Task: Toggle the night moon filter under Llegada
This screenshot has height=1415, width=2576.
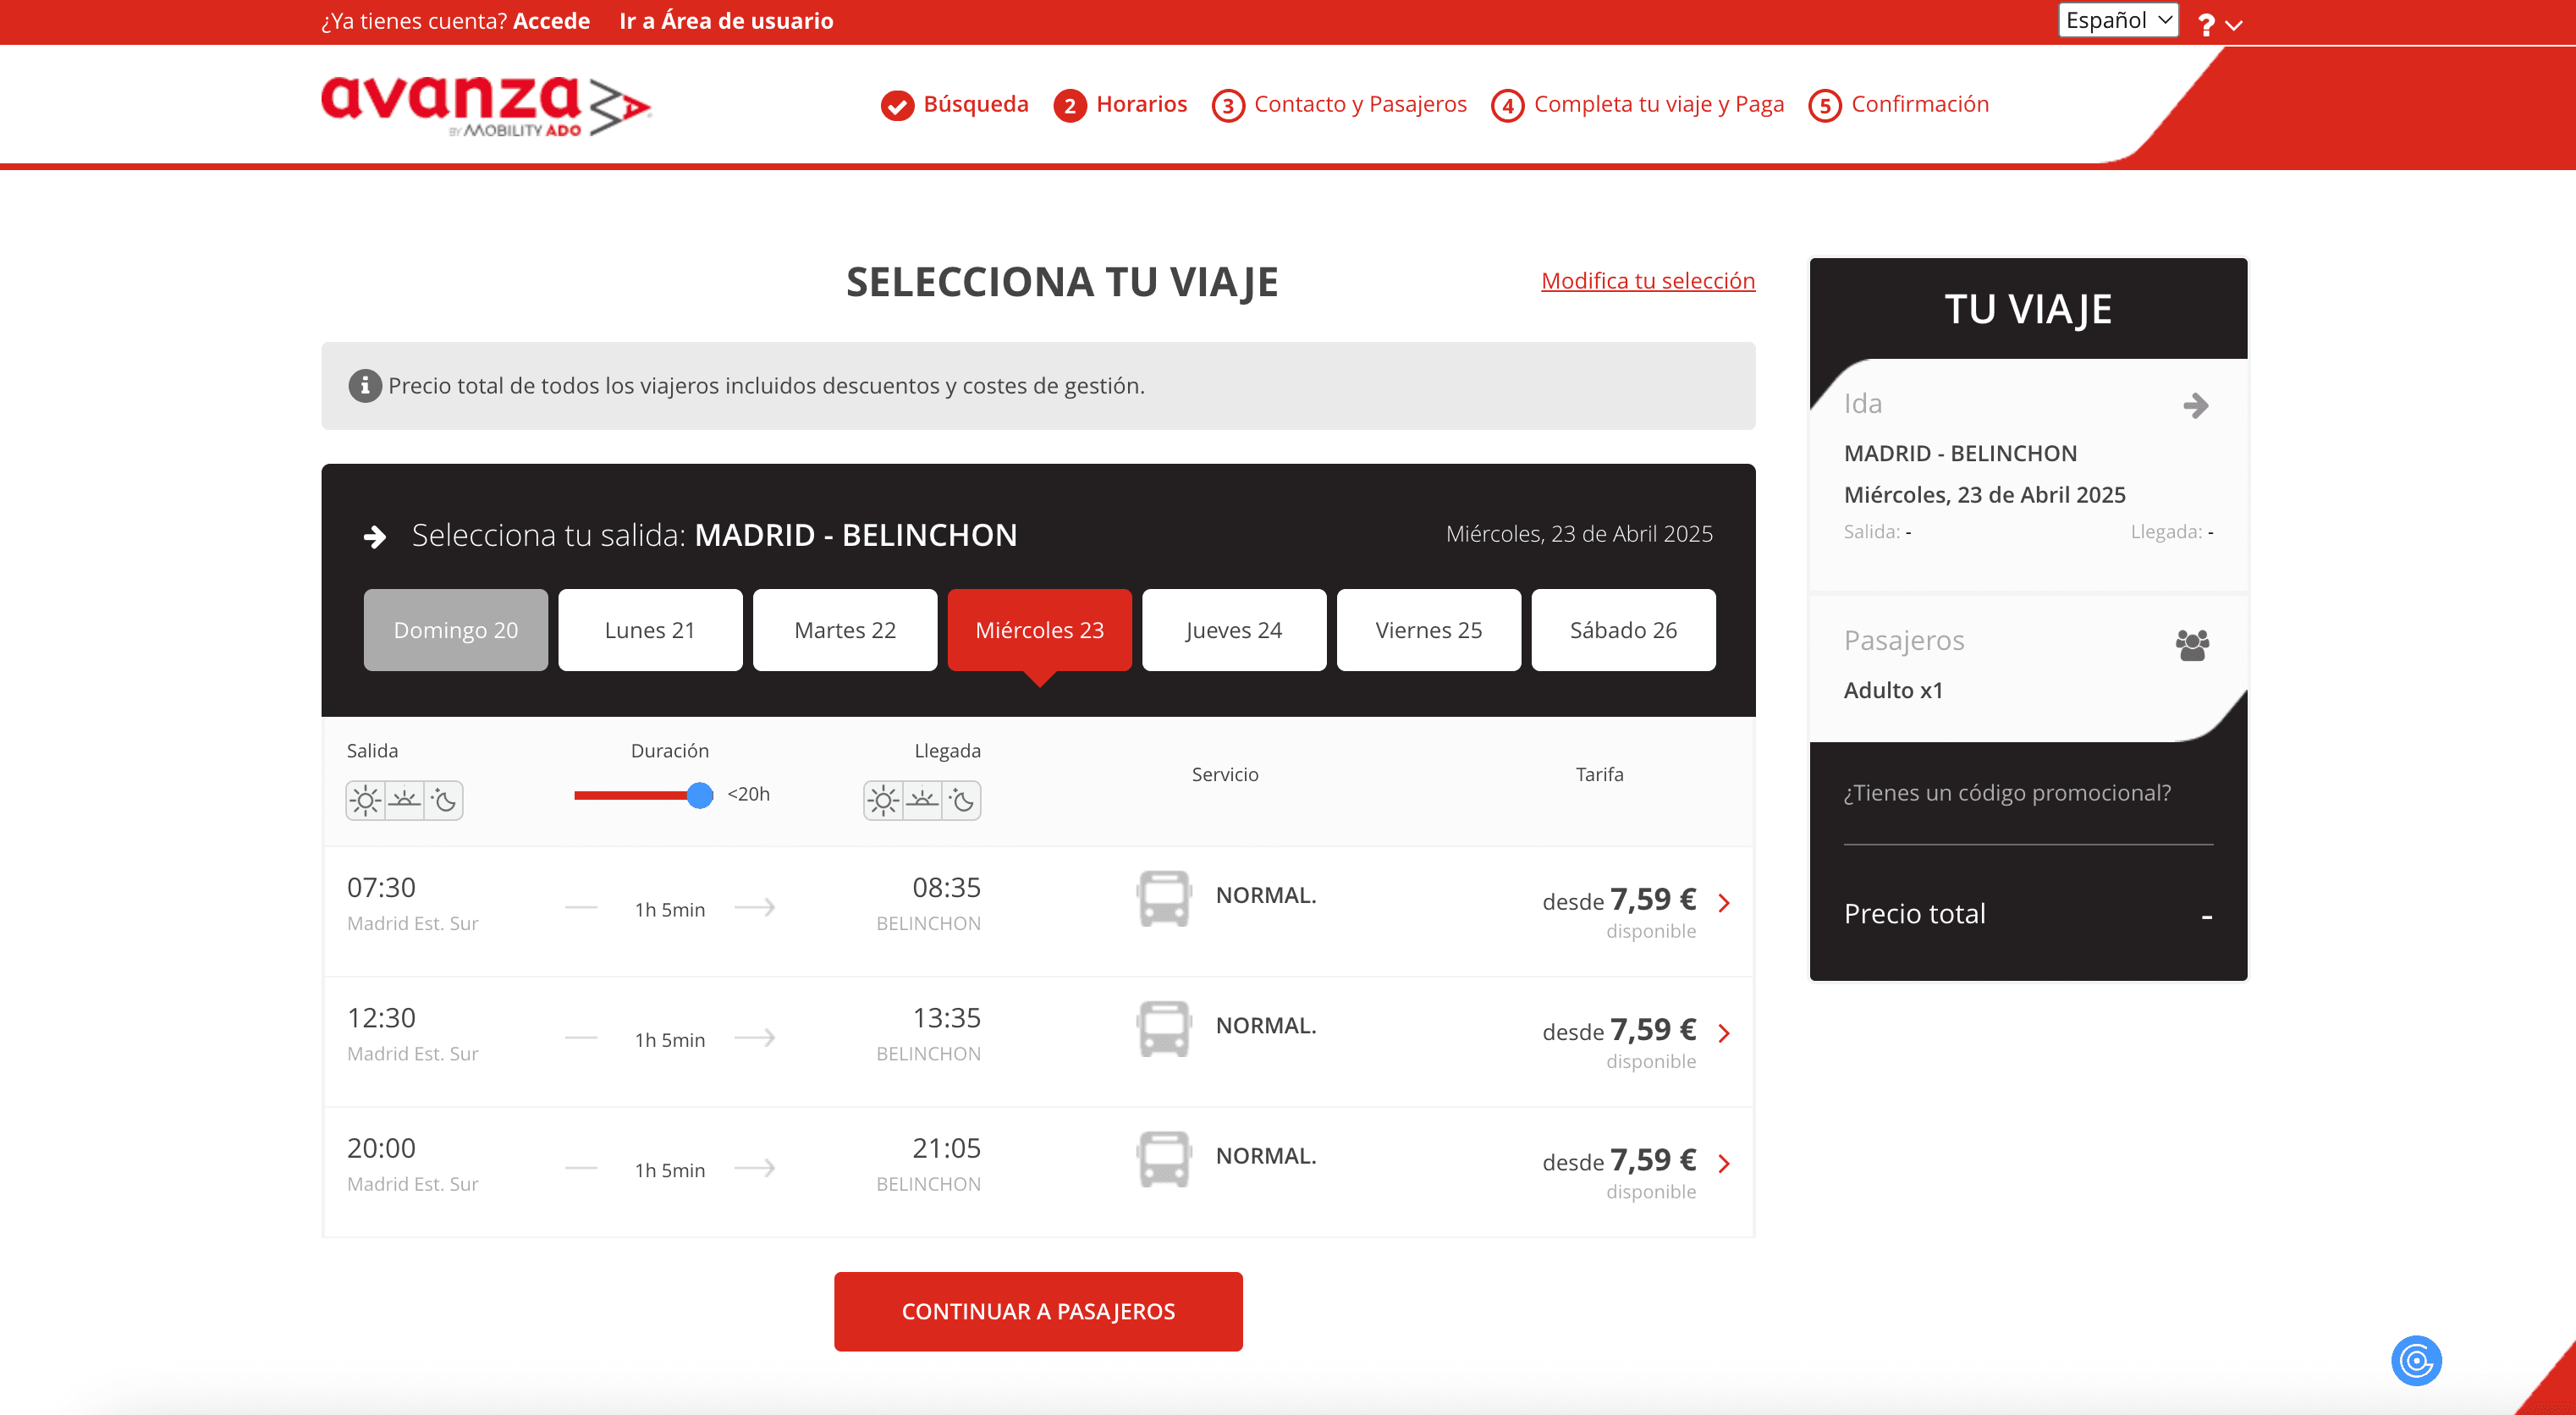Action: pyautogui.click(x=962, y=800)
